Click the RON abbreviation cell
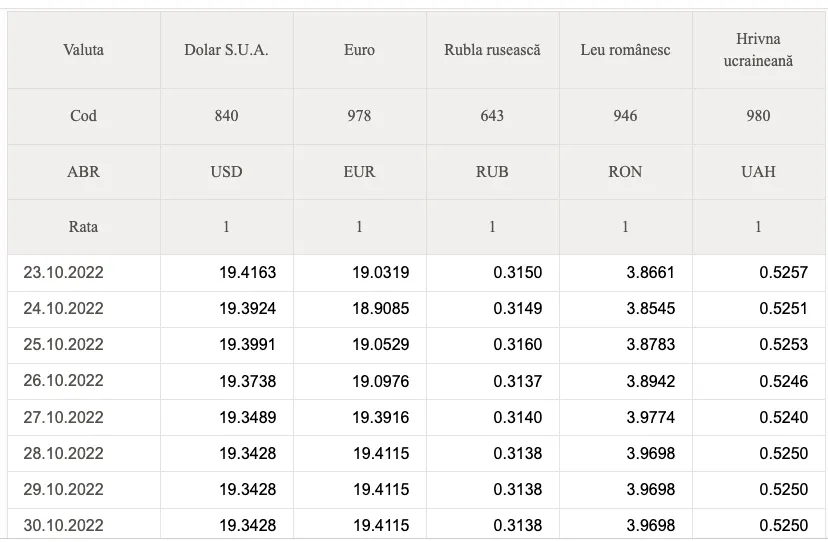Viewport: 828px width, 542px height. 626,172
